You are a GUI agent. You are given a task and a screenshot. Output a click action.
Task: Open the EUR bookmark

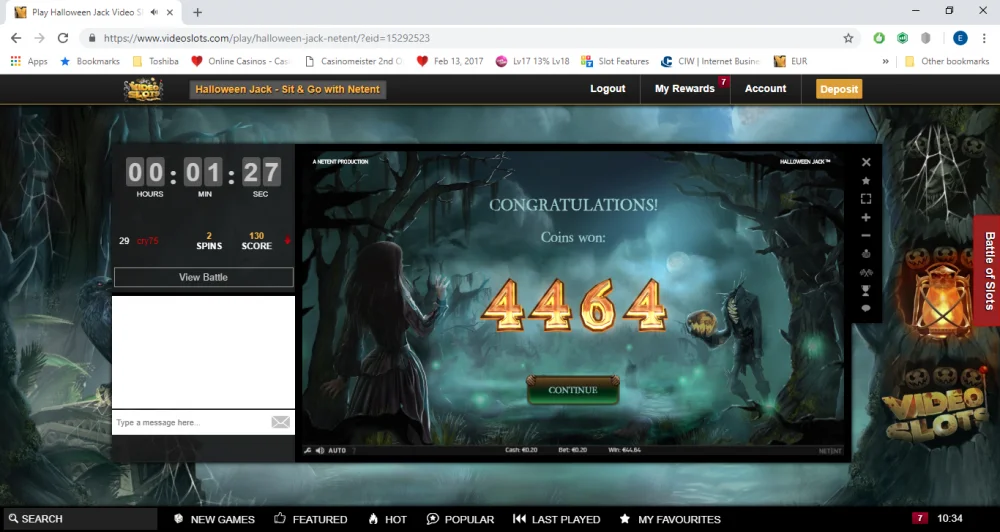[790, 61]
